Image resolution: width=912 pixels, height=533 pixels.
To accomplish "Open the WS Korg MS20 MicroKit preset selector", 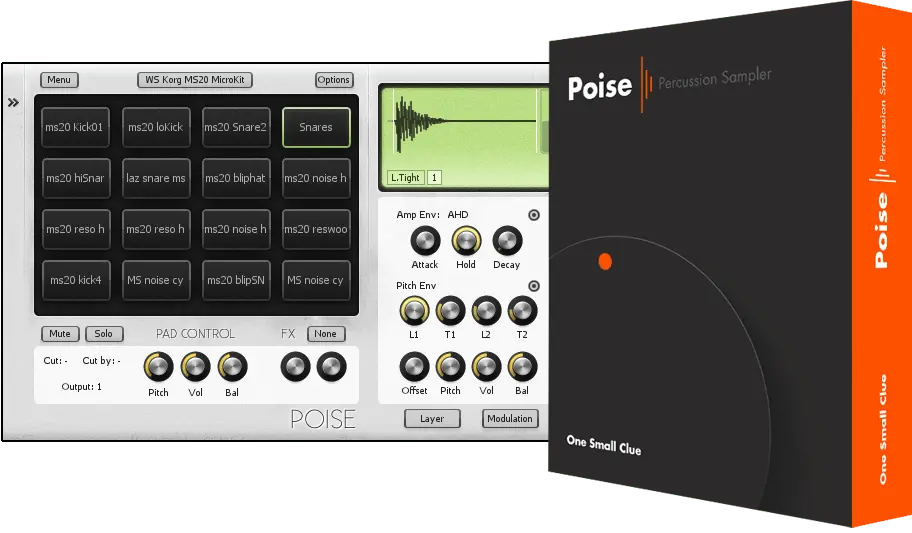I will 195,80.
